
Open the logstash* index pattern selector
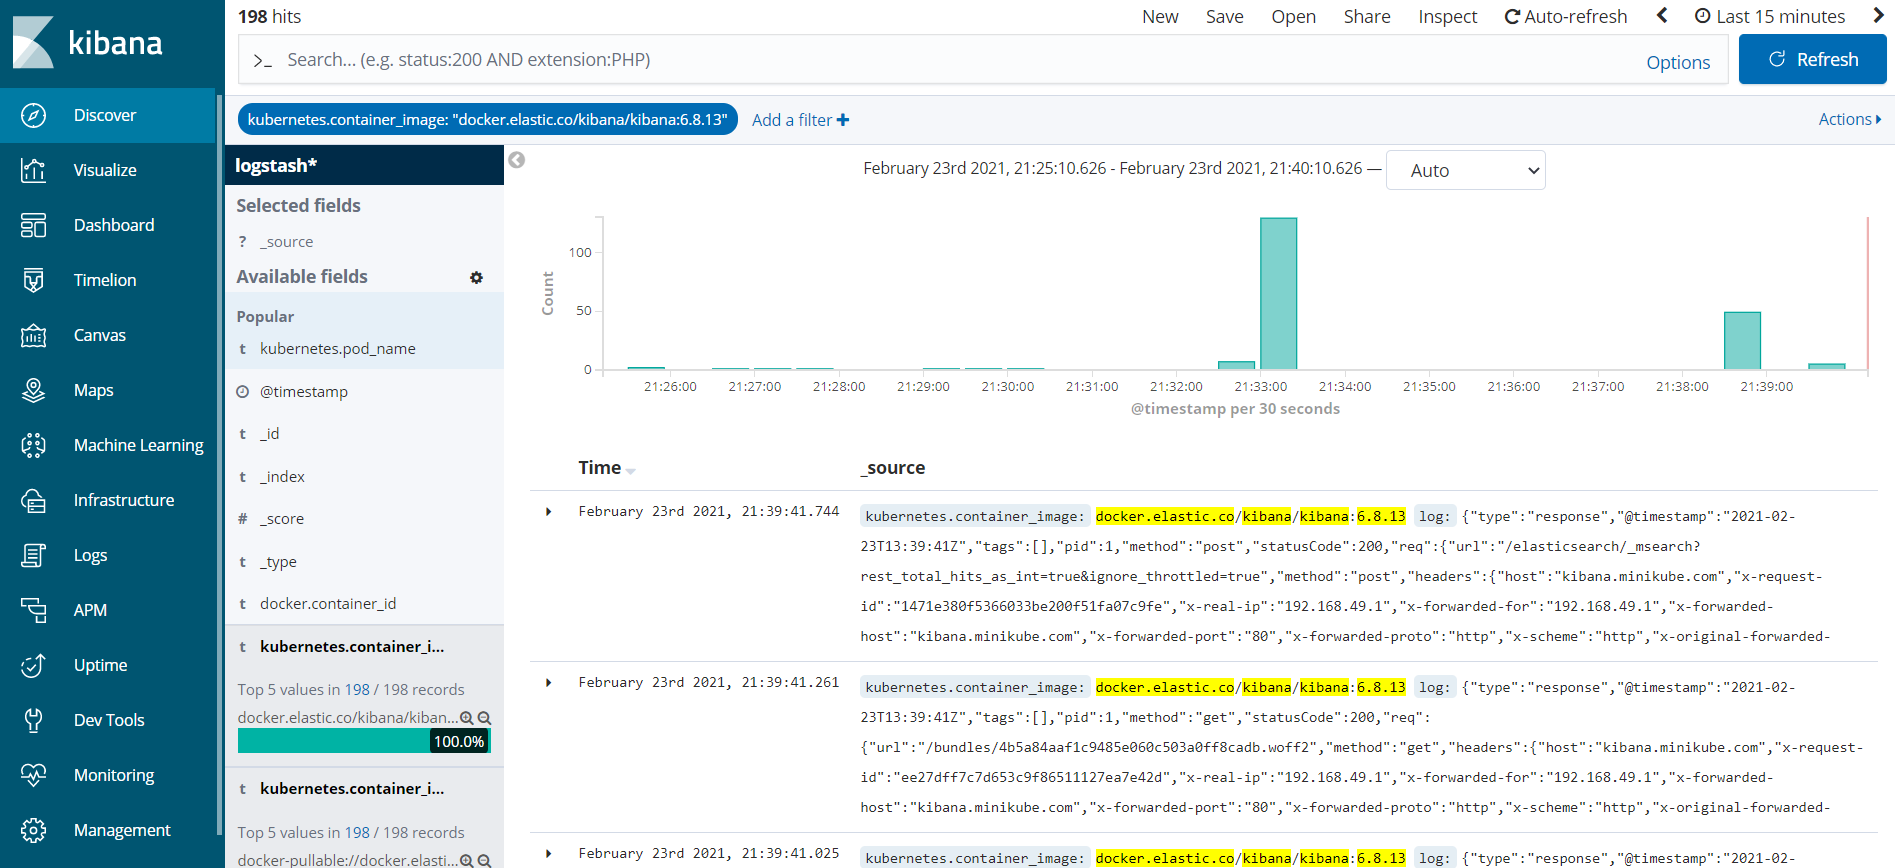pos(364,165)
